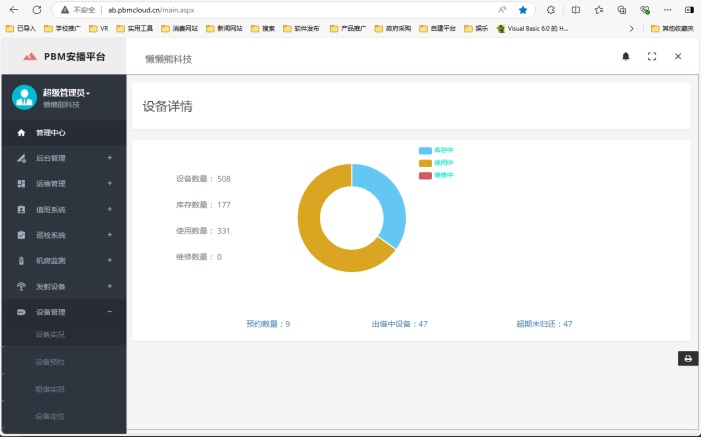Click the print icon on right edge
The height and width of the screenshot is (437, 701).
[x=688, y=359]
